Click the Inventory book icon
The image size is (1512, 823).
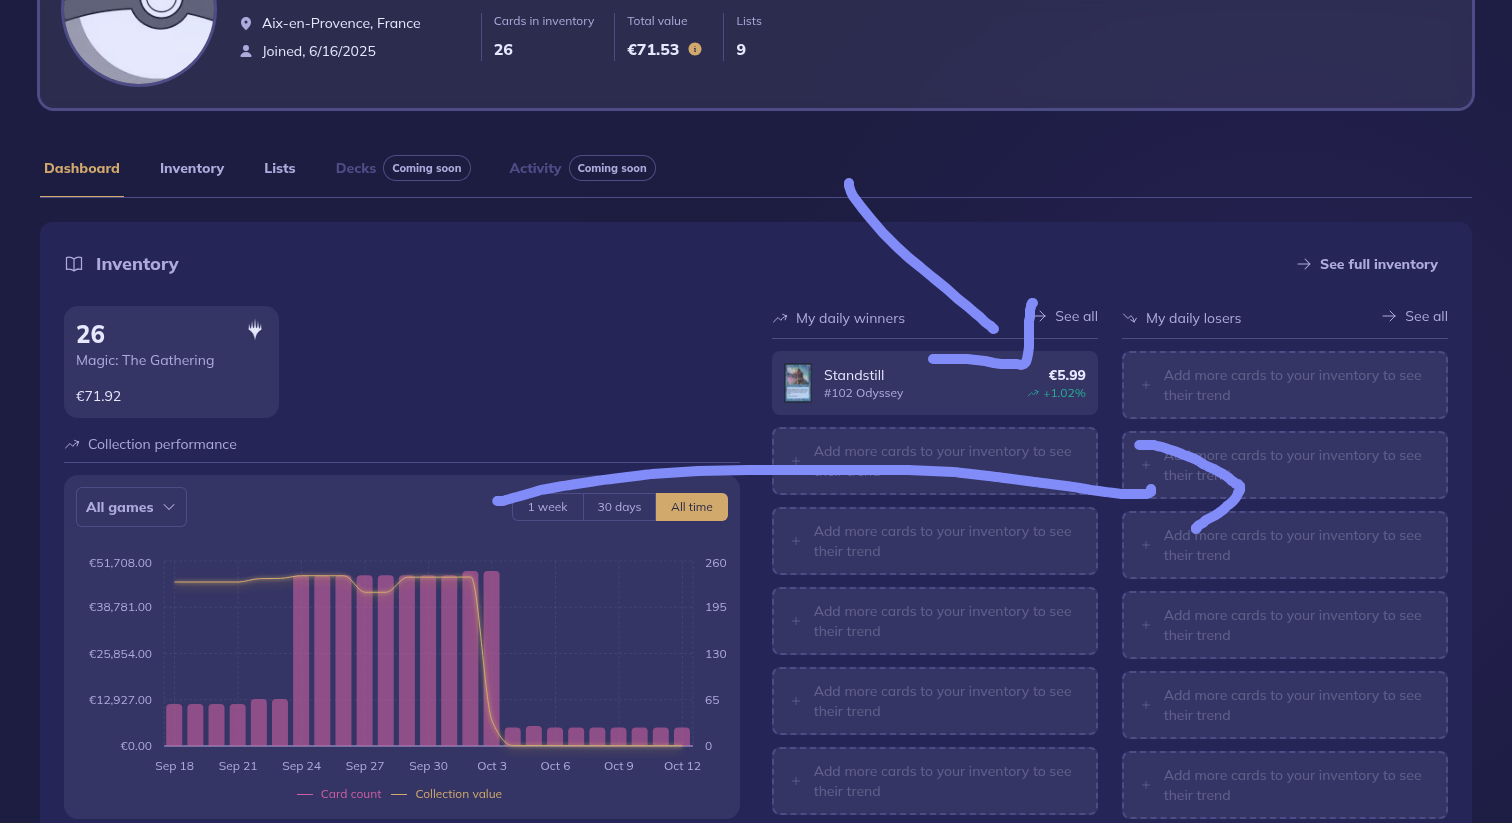click(74, 264)
